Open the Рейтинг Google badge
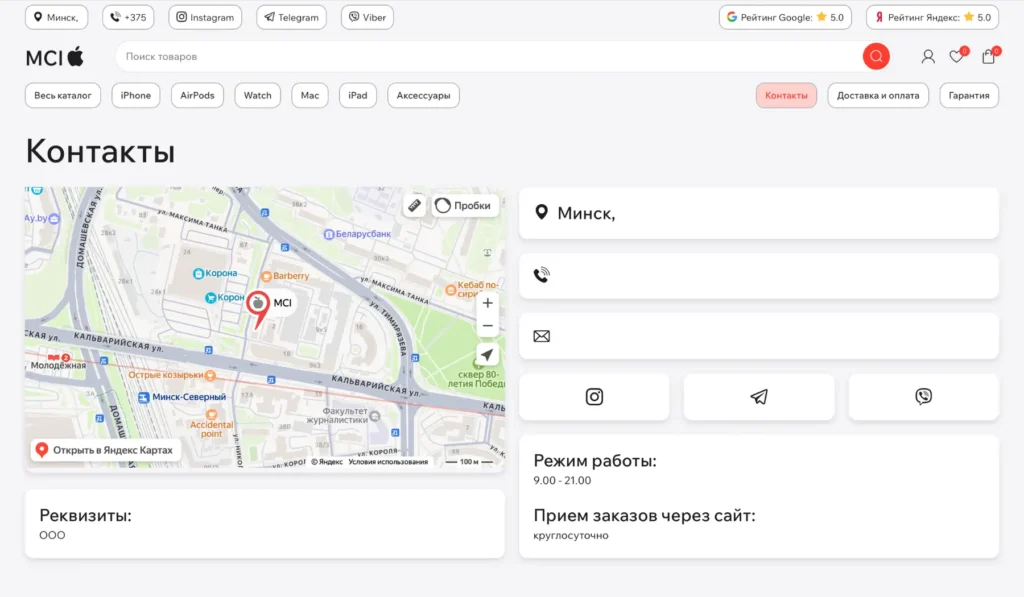This screenshot has width=1024, height=597. (785, 17)
